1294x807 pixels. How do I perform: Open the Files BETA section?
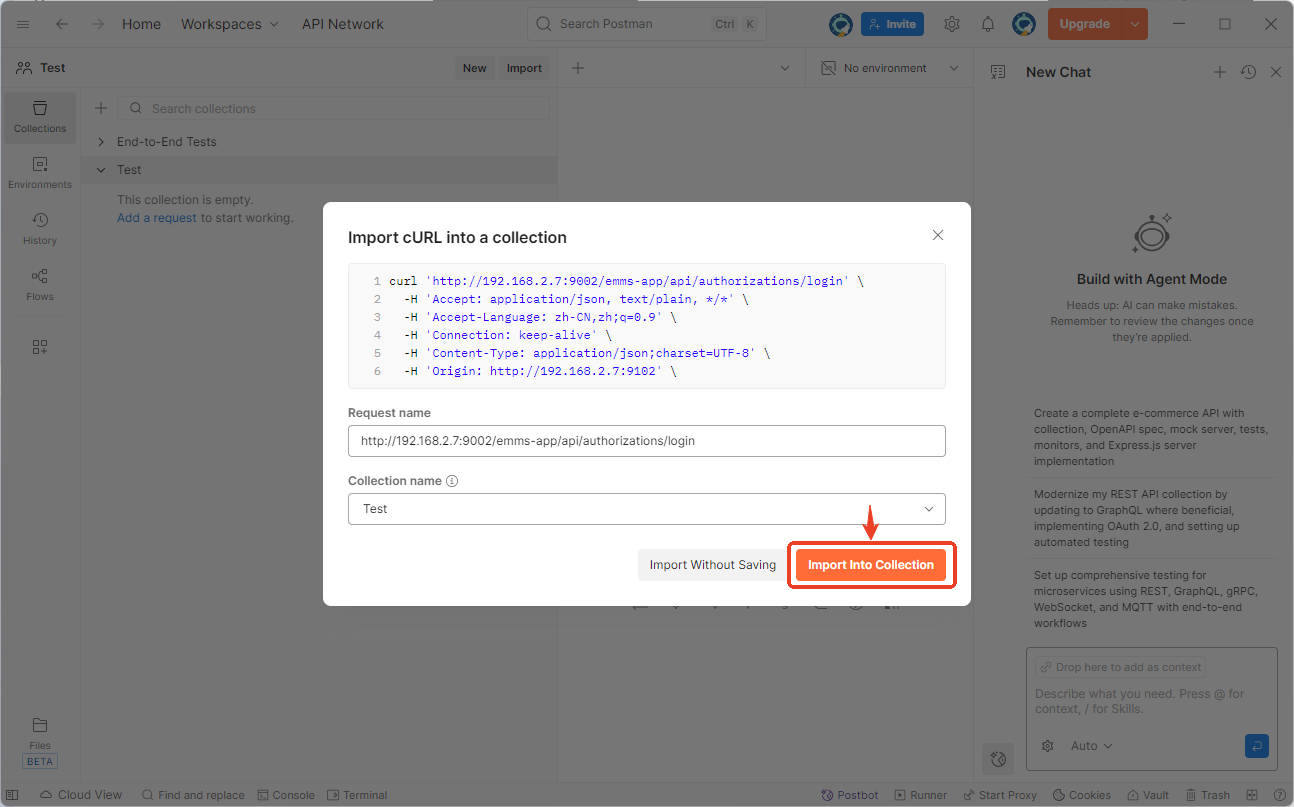[x=40, y=742]
